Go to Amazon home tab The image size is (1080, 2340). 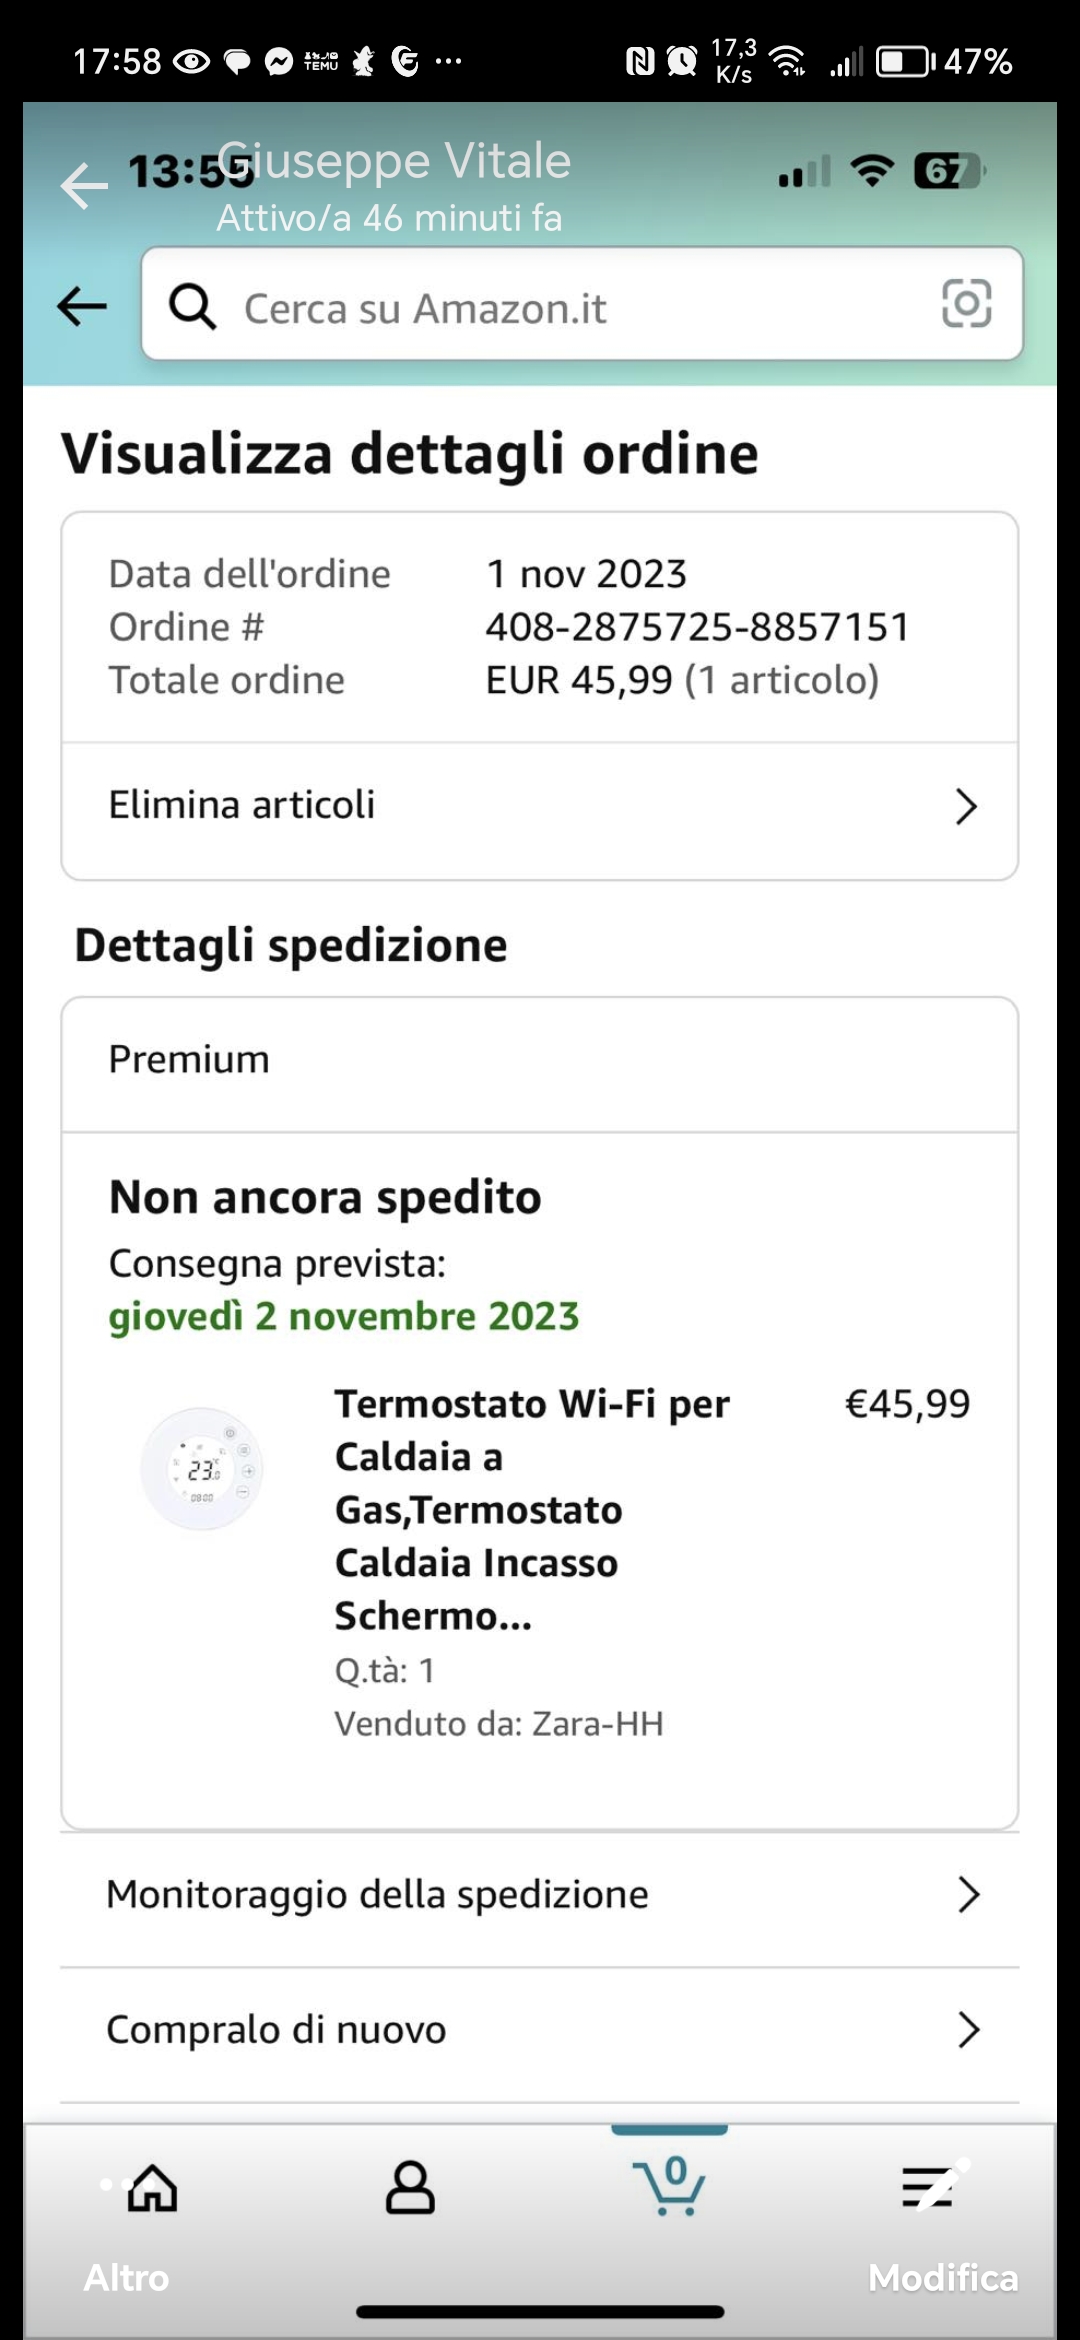(153, 2188)
